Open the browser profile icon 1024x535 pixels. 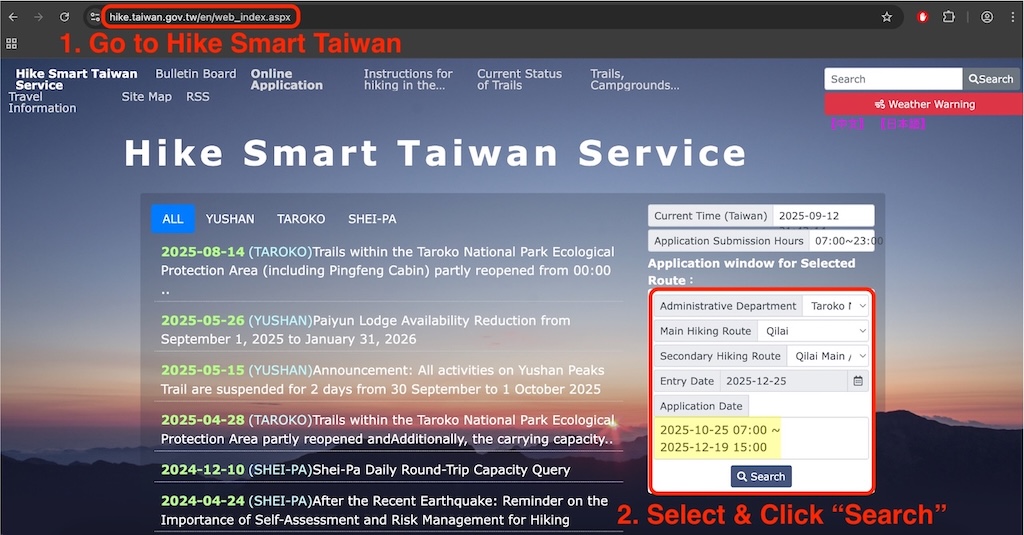coord(987,17)
